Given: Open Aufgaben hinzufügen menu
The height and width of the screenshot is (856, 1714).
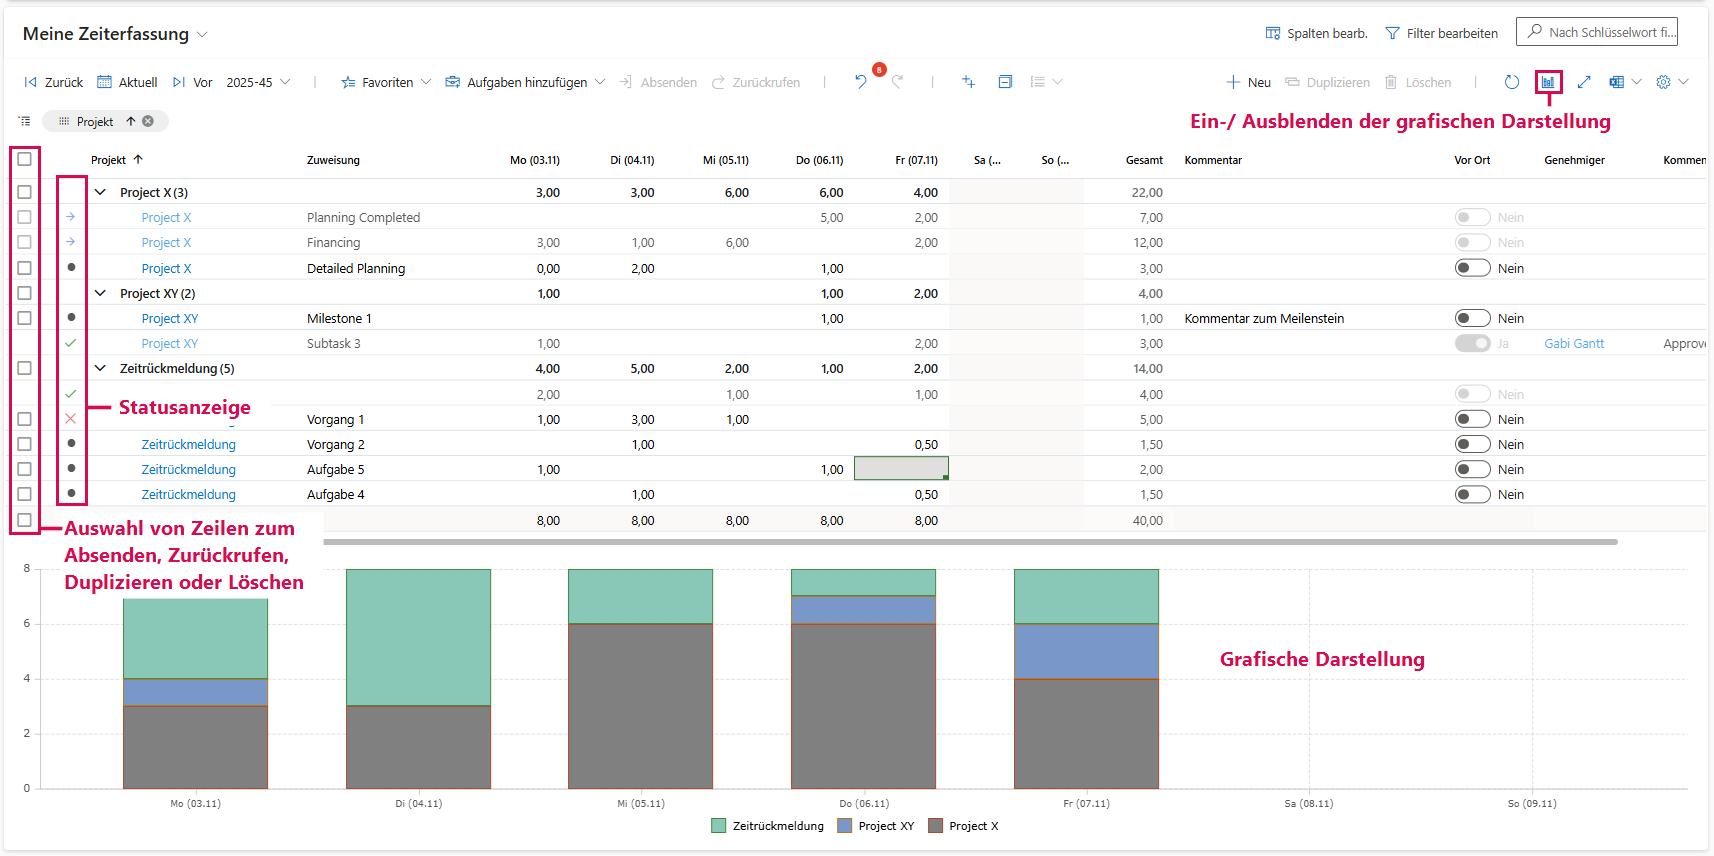Looking at the screenshot, I should (x=525, y=82).
